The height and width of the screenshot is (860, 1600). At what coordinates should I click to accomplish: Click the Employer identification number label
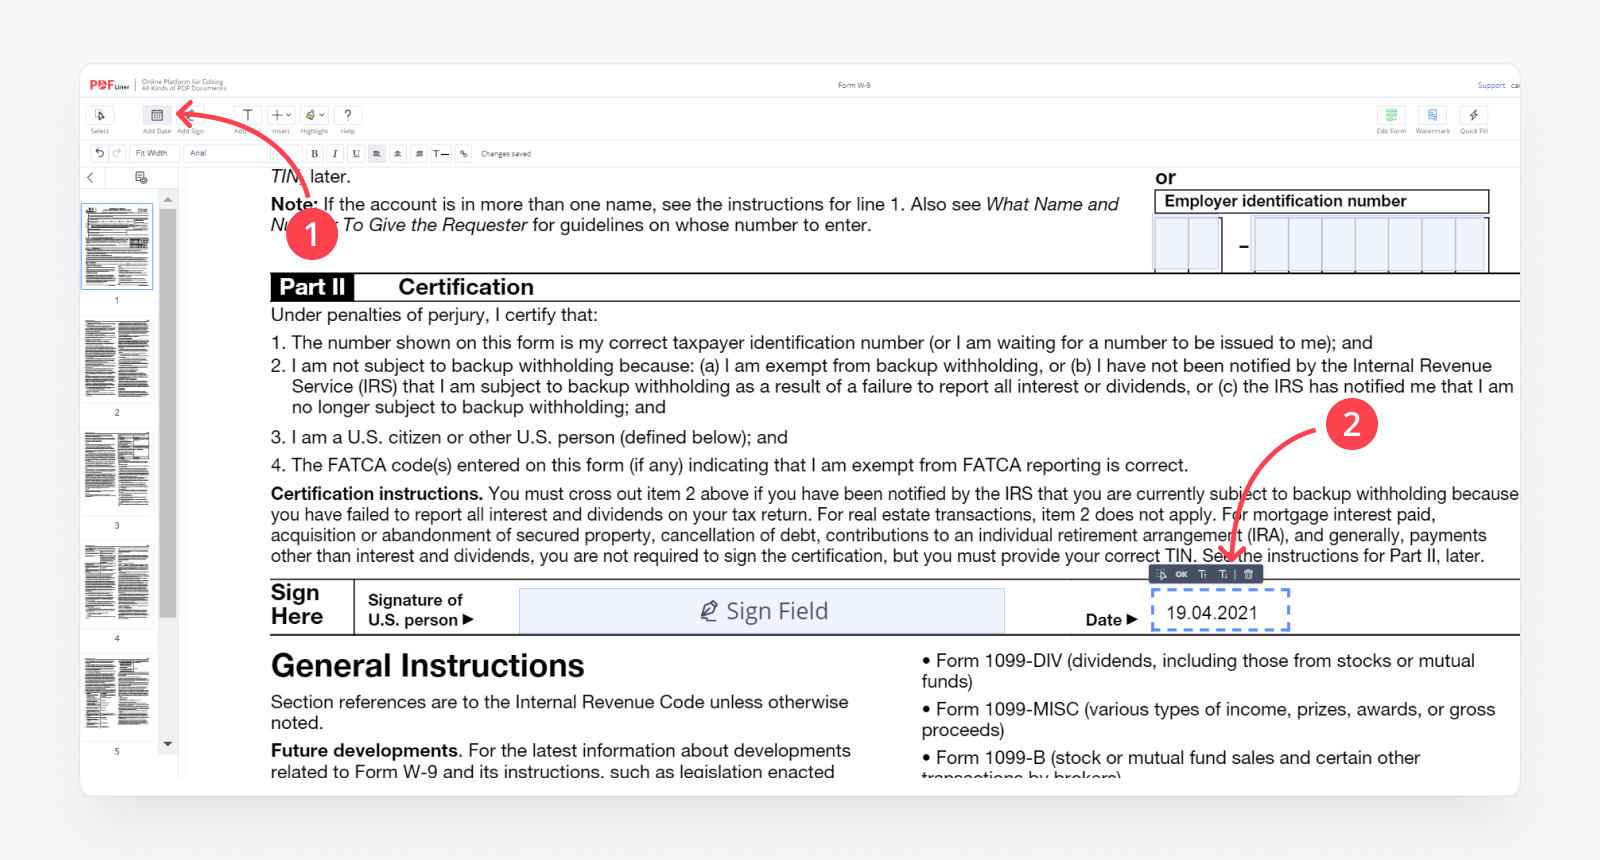[1285, 201]
